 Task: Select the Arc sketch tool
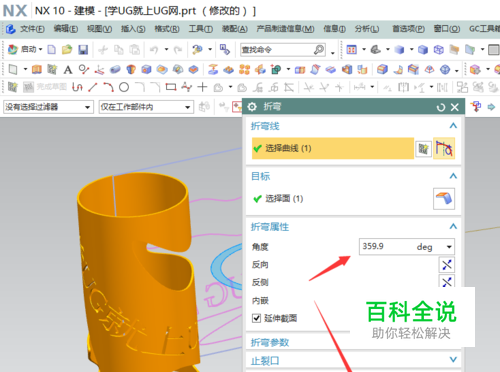tap(108, 88)
